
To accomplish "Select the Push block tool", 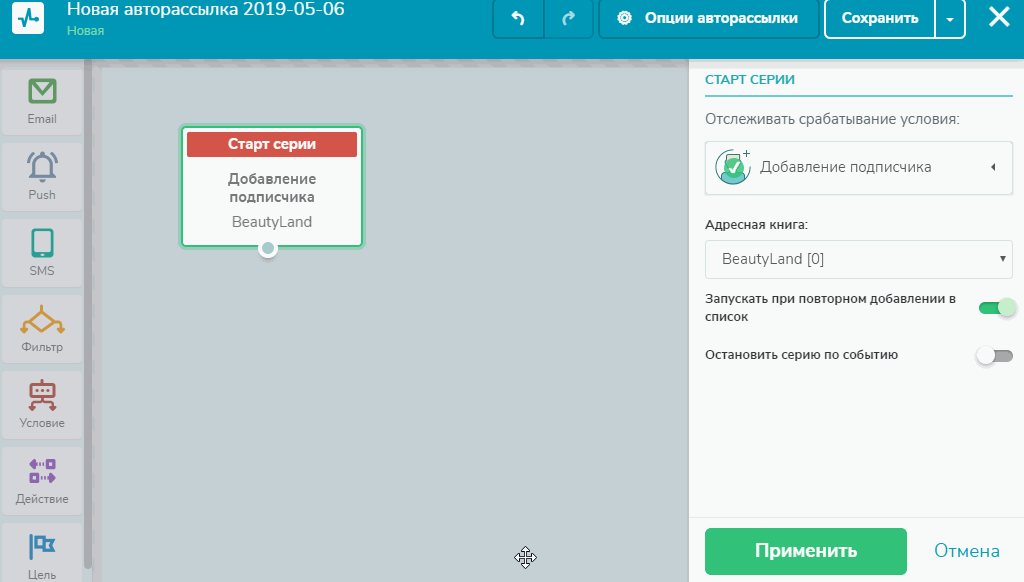I will click(42, 176).
